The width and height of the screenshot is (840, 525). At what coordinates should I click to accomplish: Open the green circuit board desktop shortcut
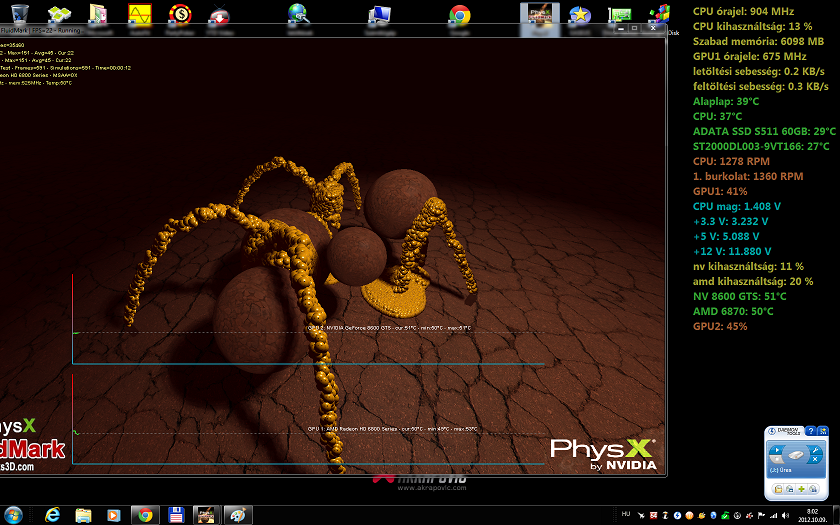(620, 15)
